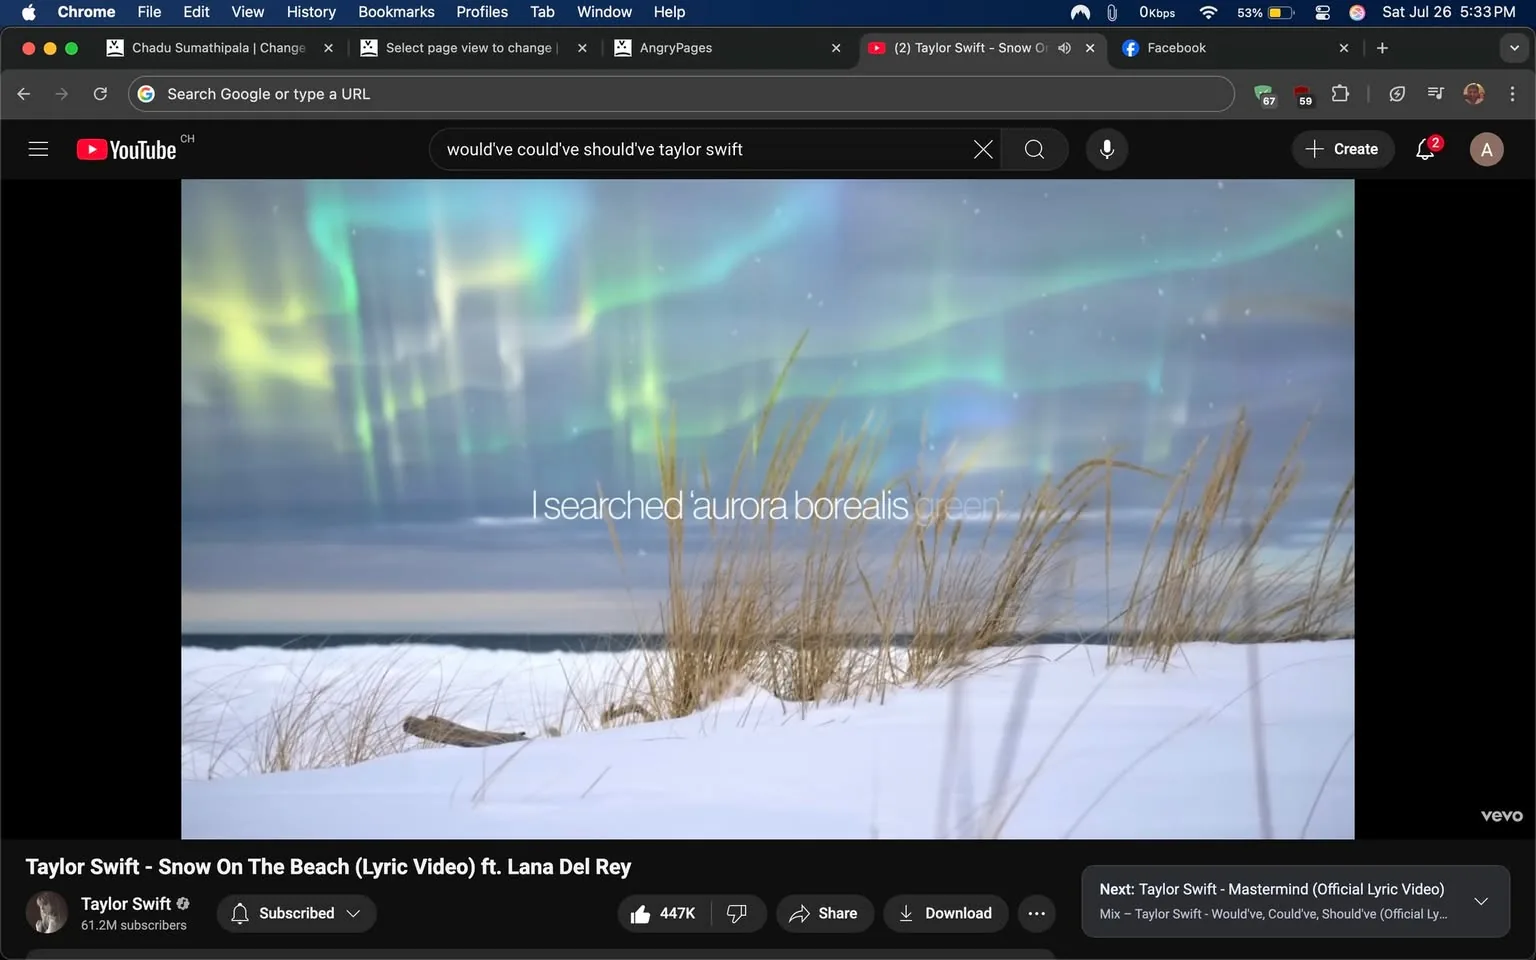Open the YouTube hamburger menu
Viewport: 1536px width, 960px height.
pos(38,148)
